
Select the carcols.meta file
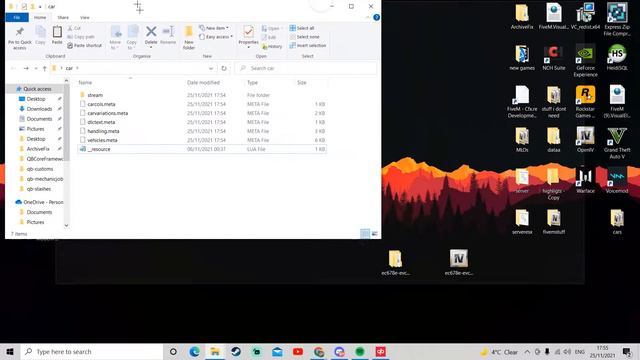tap(202, 104)
